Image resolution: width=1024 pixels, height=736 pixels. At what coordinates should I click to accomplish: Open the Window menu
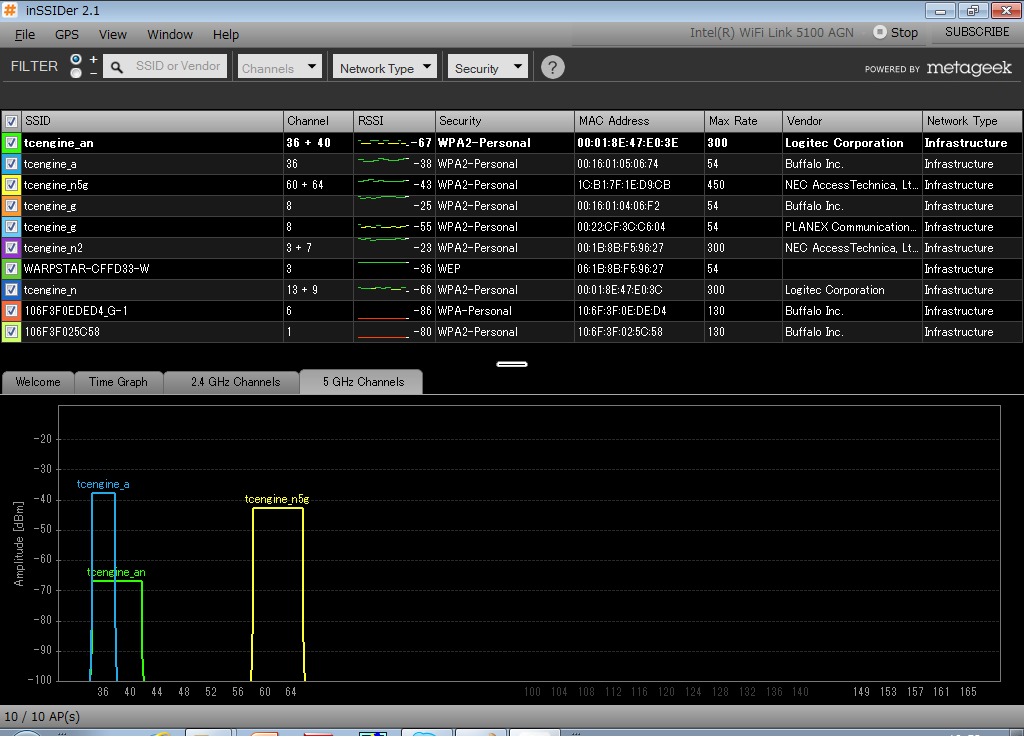(170, 35)
